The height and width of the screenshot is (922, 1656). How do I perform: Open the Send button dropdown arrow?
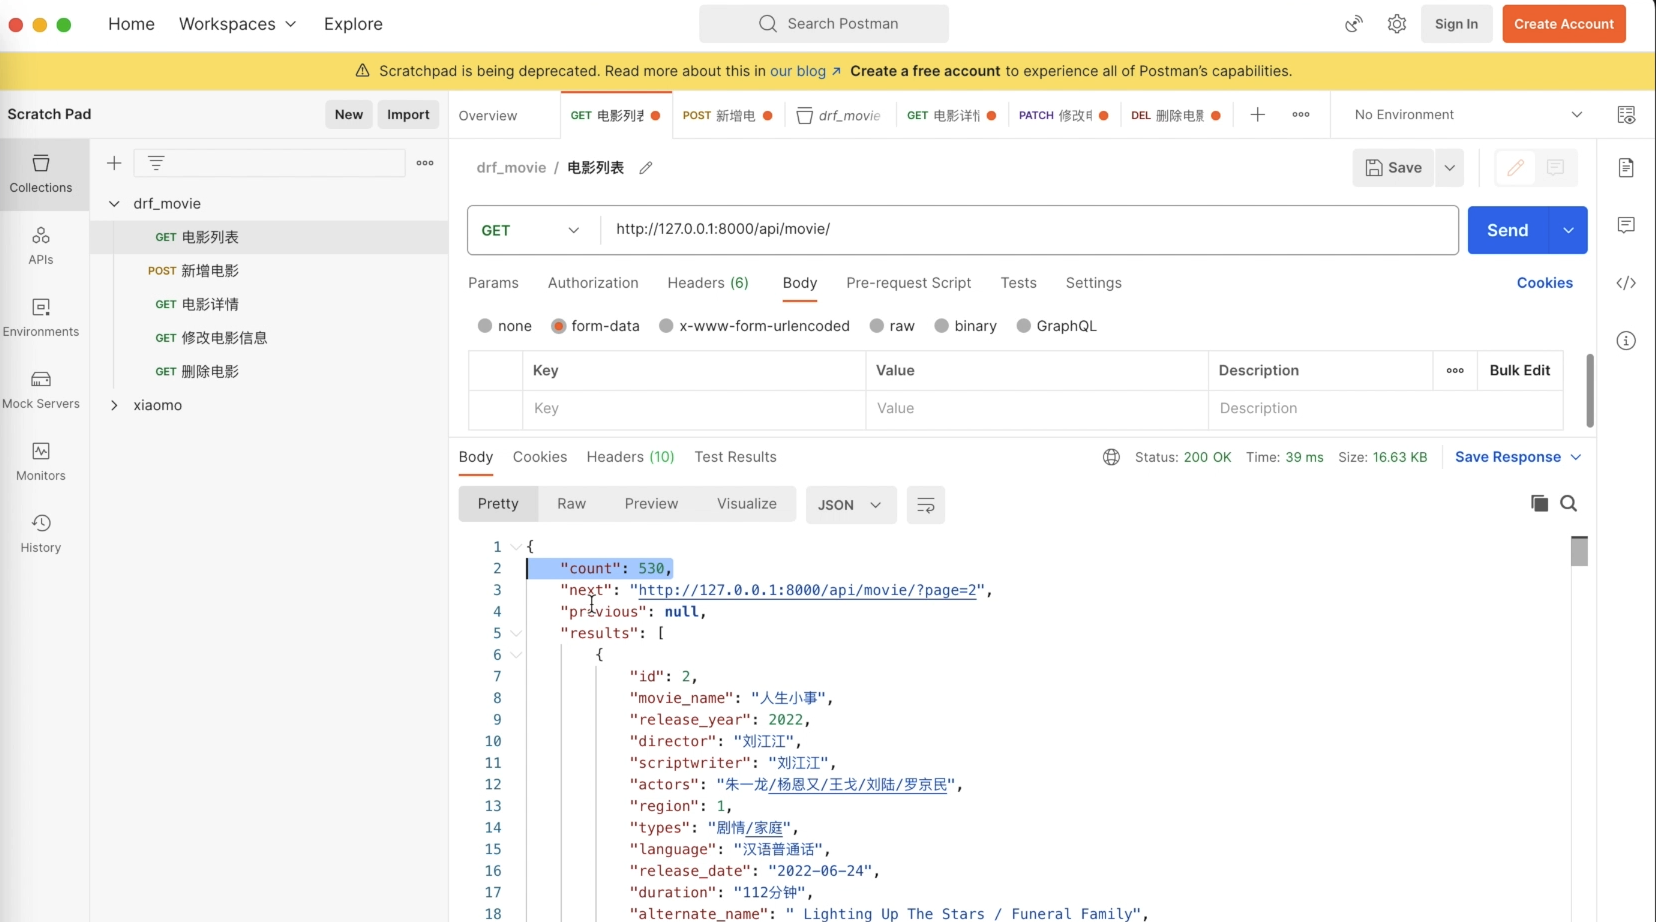click(1568, 230)
